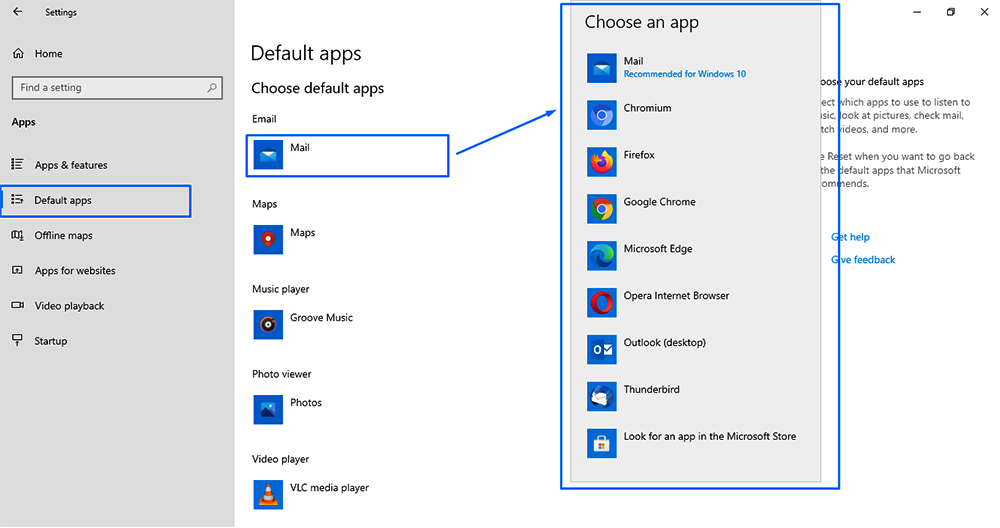Open Apps & features section

tap(71, 165)
